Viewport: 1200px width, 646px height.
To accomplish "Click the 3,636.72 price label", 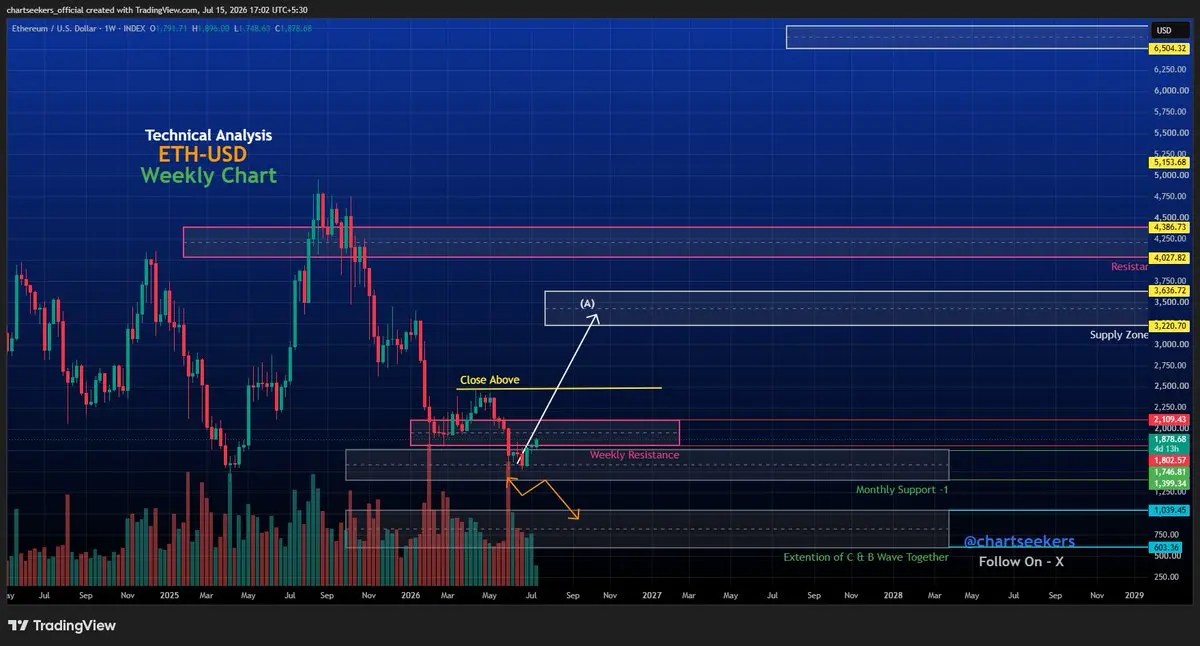I will tap(1168, 291).
